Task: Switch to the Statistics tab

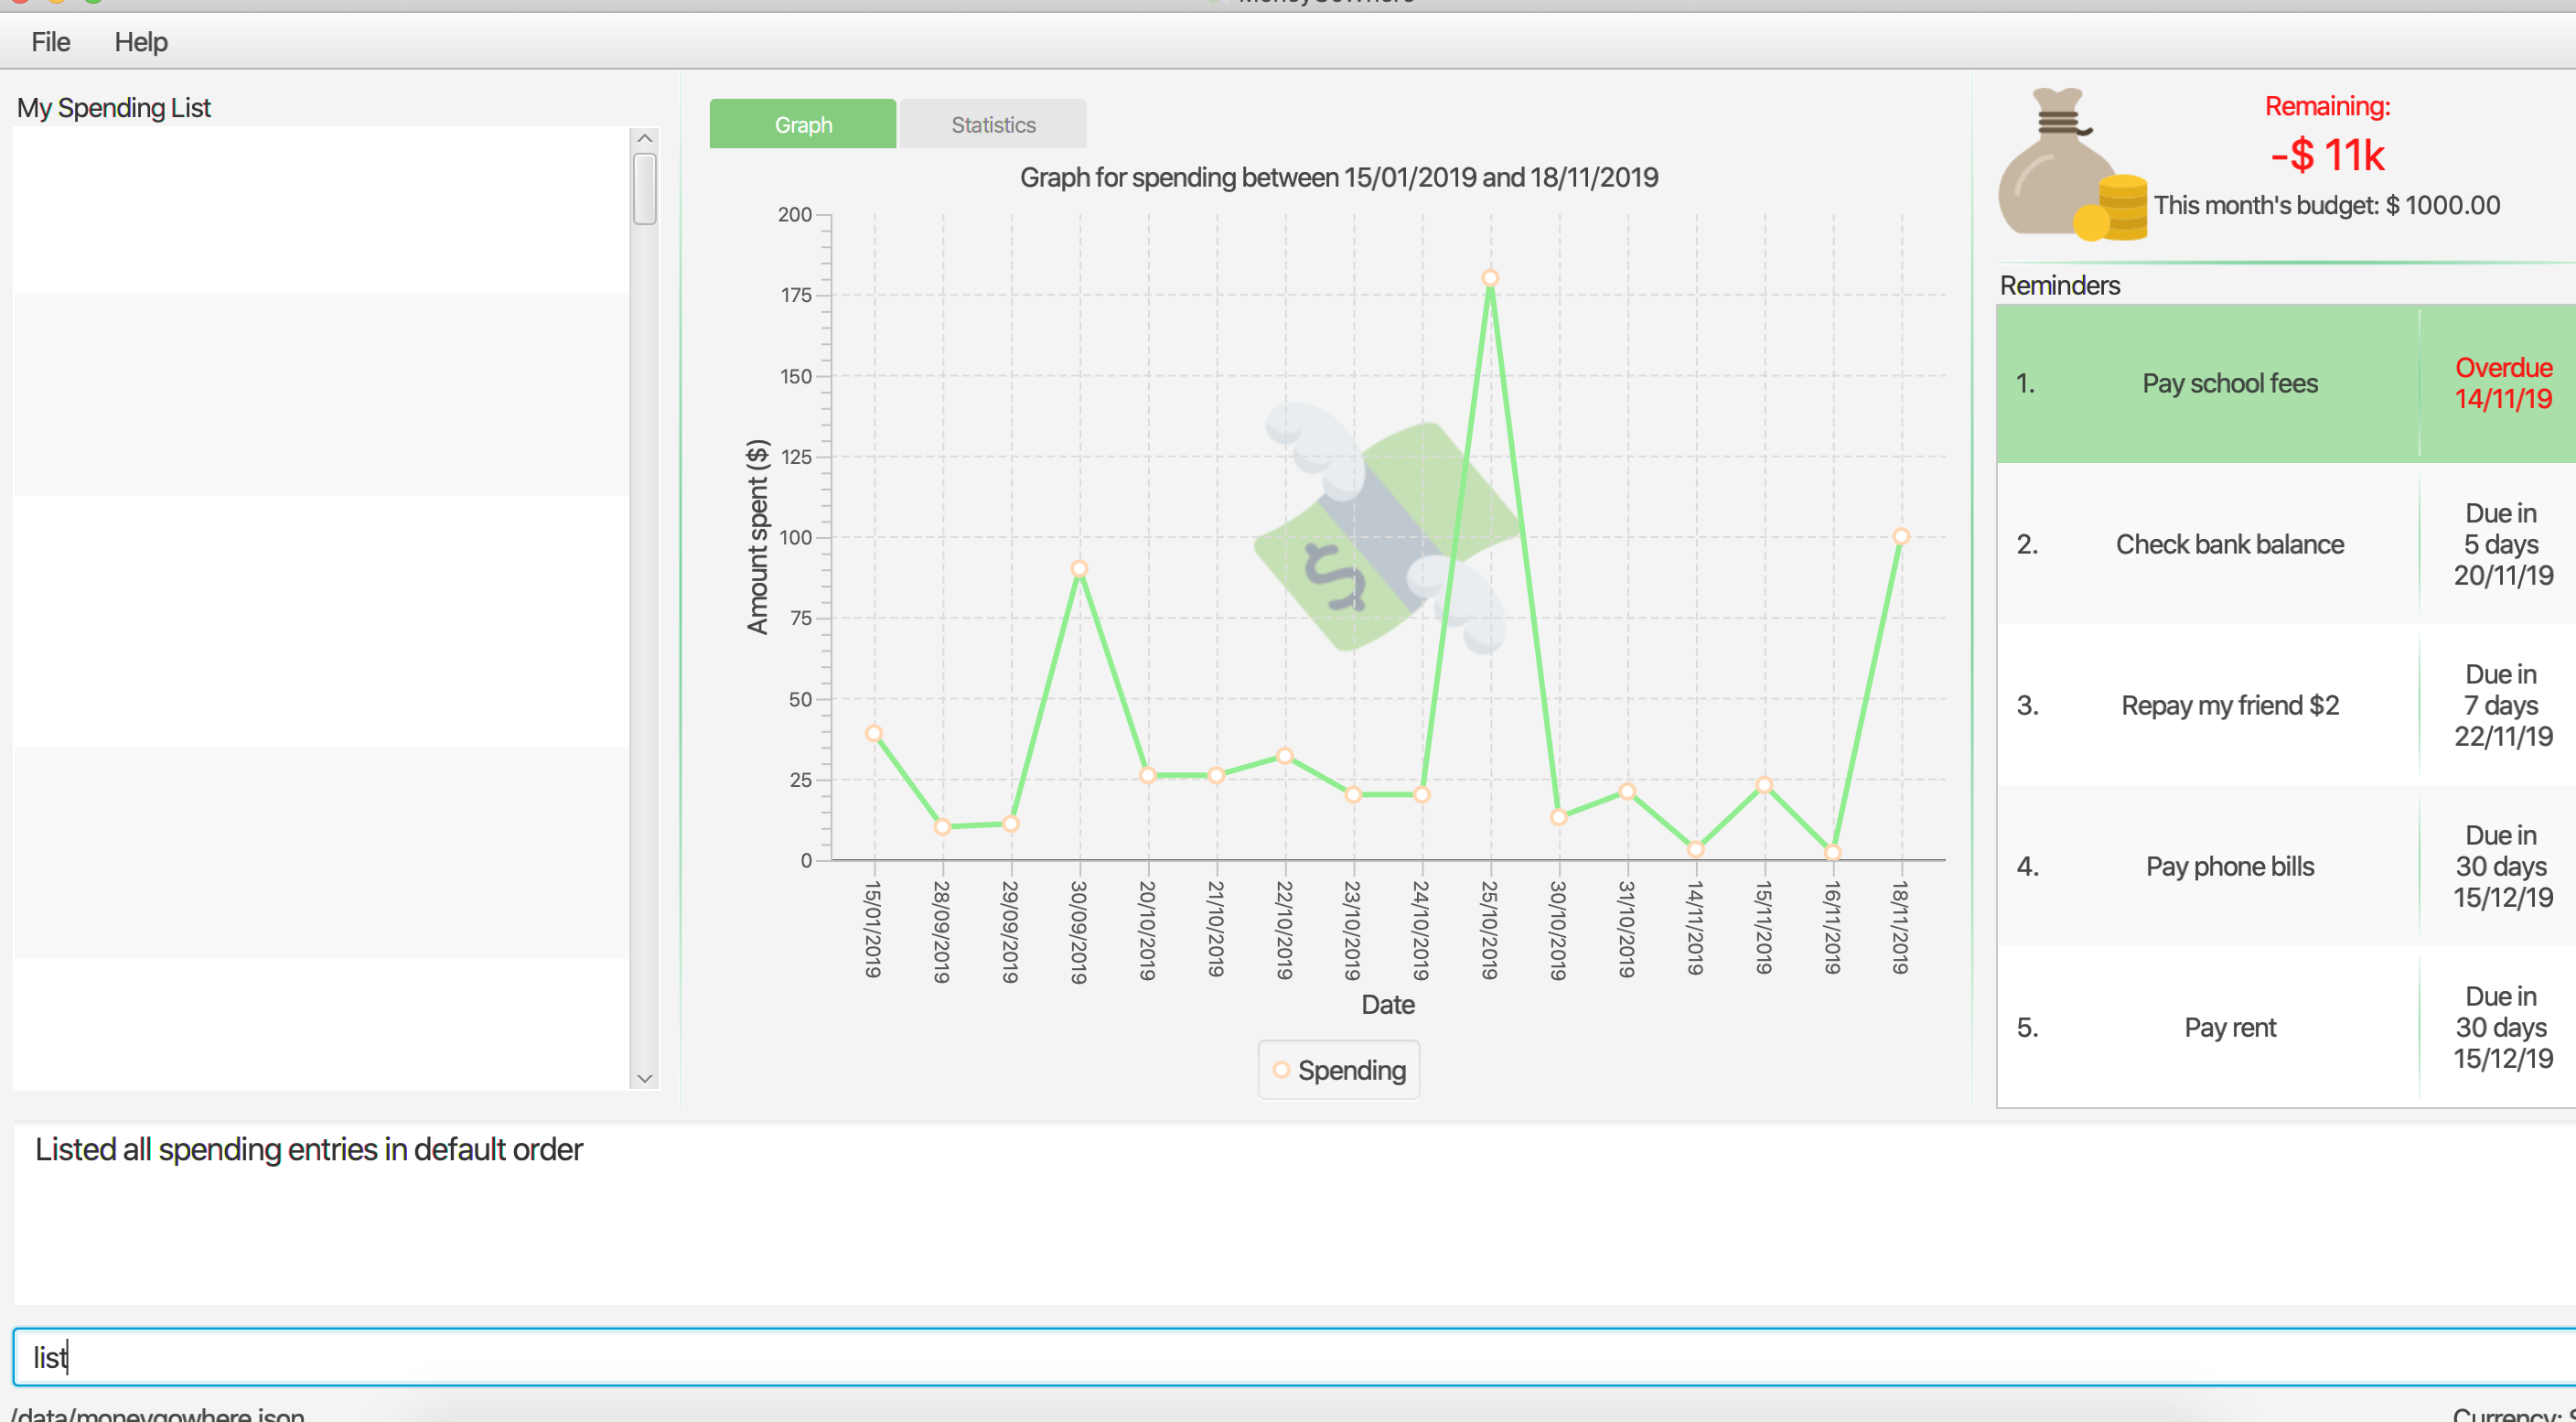Action: click(993, 125)
